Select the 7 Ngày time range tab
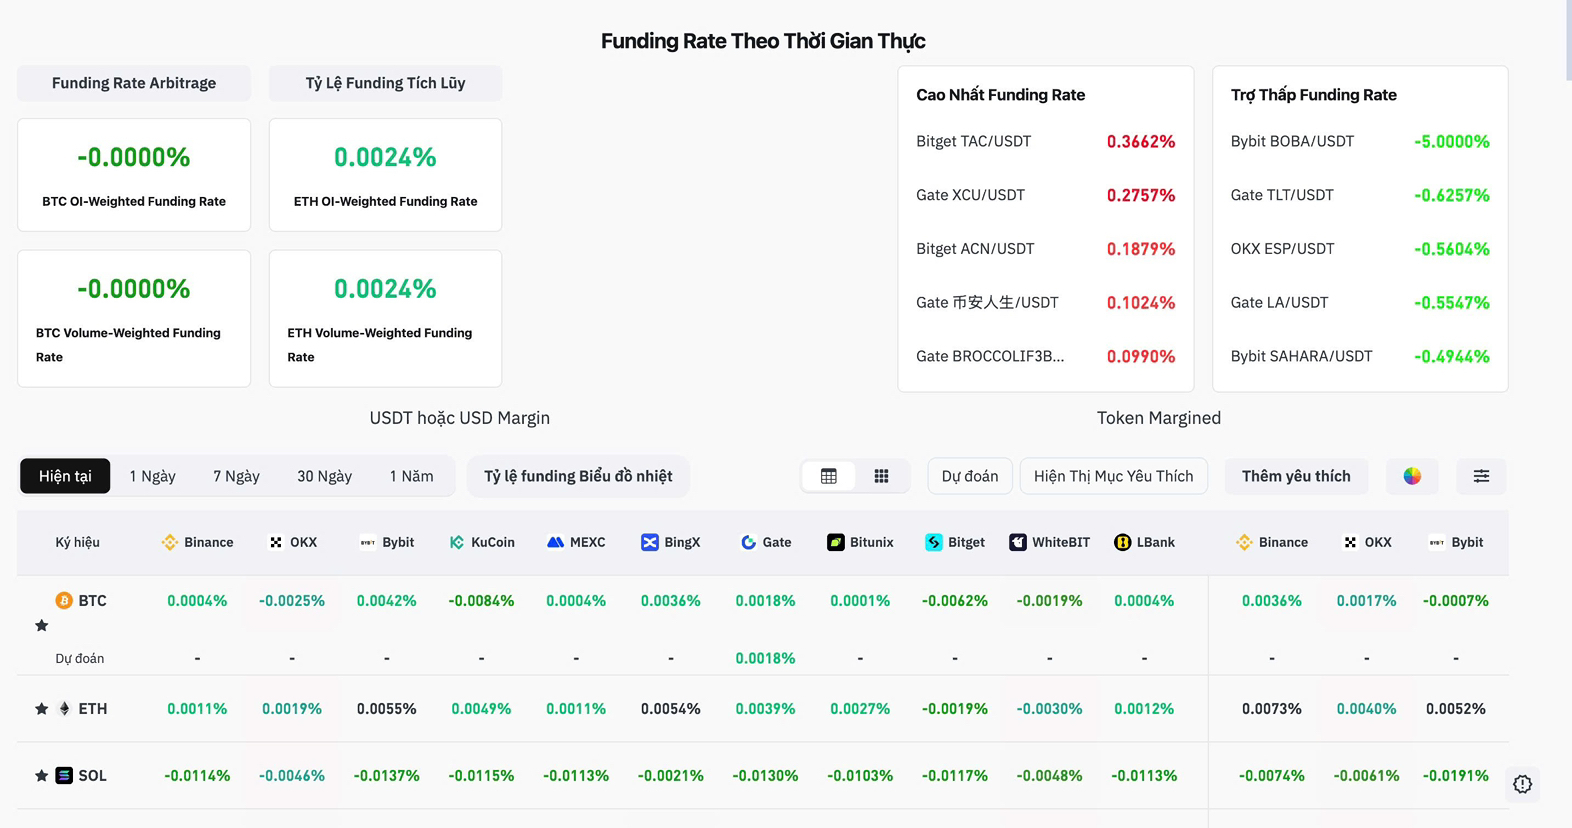 tap(236, 476)
